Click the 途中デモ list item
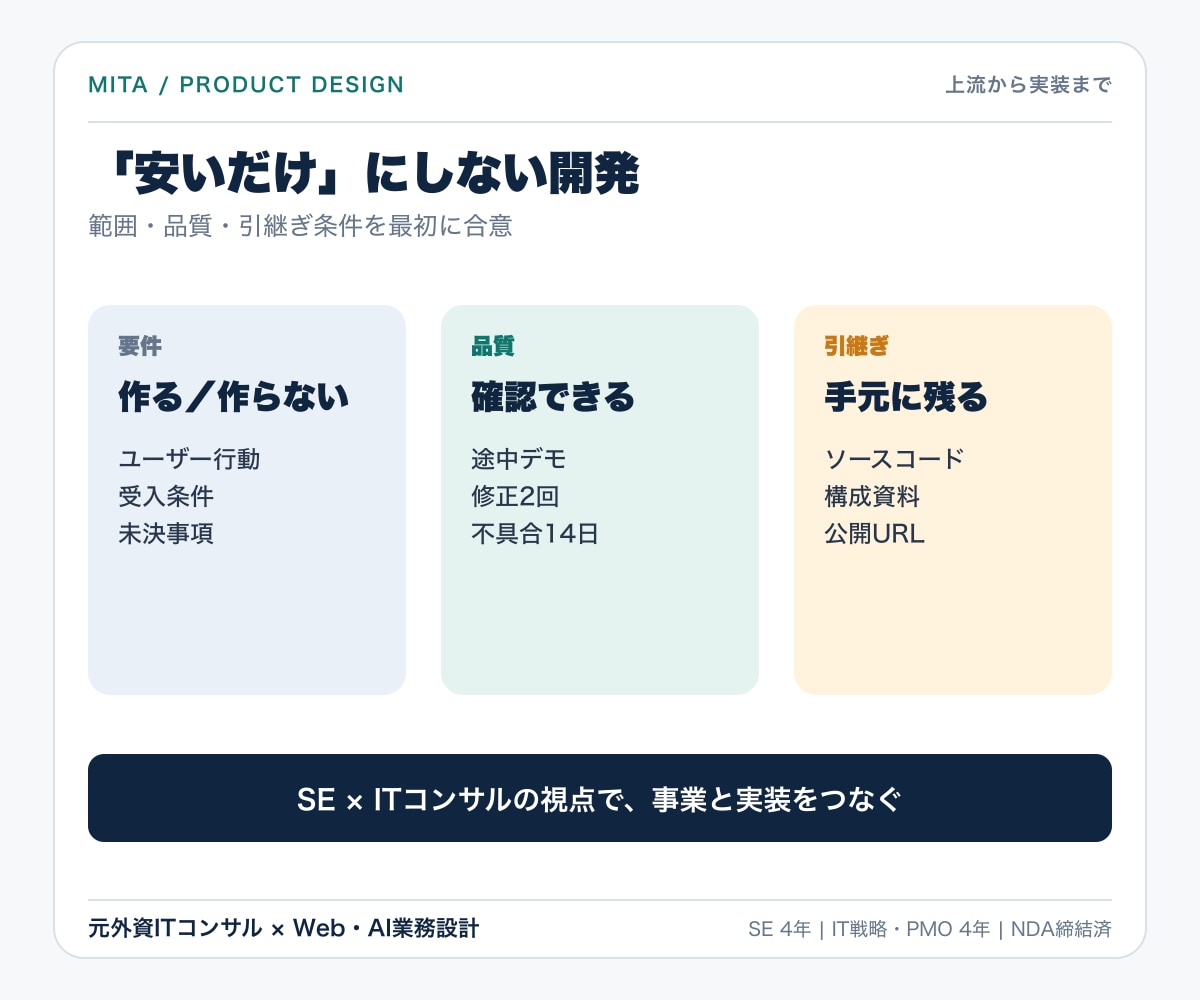The image size is (1200, 1000). click(x=519, y=459)
